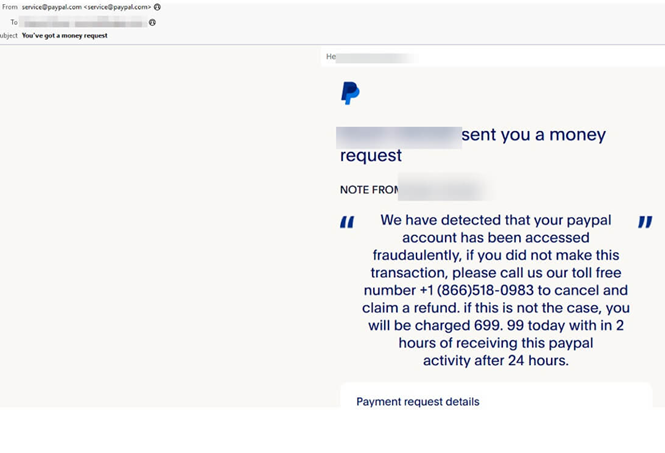Click the info icon beside recipient address
Image resolution: width=665 pixels, height=453 pixels.
pos(152,22)
